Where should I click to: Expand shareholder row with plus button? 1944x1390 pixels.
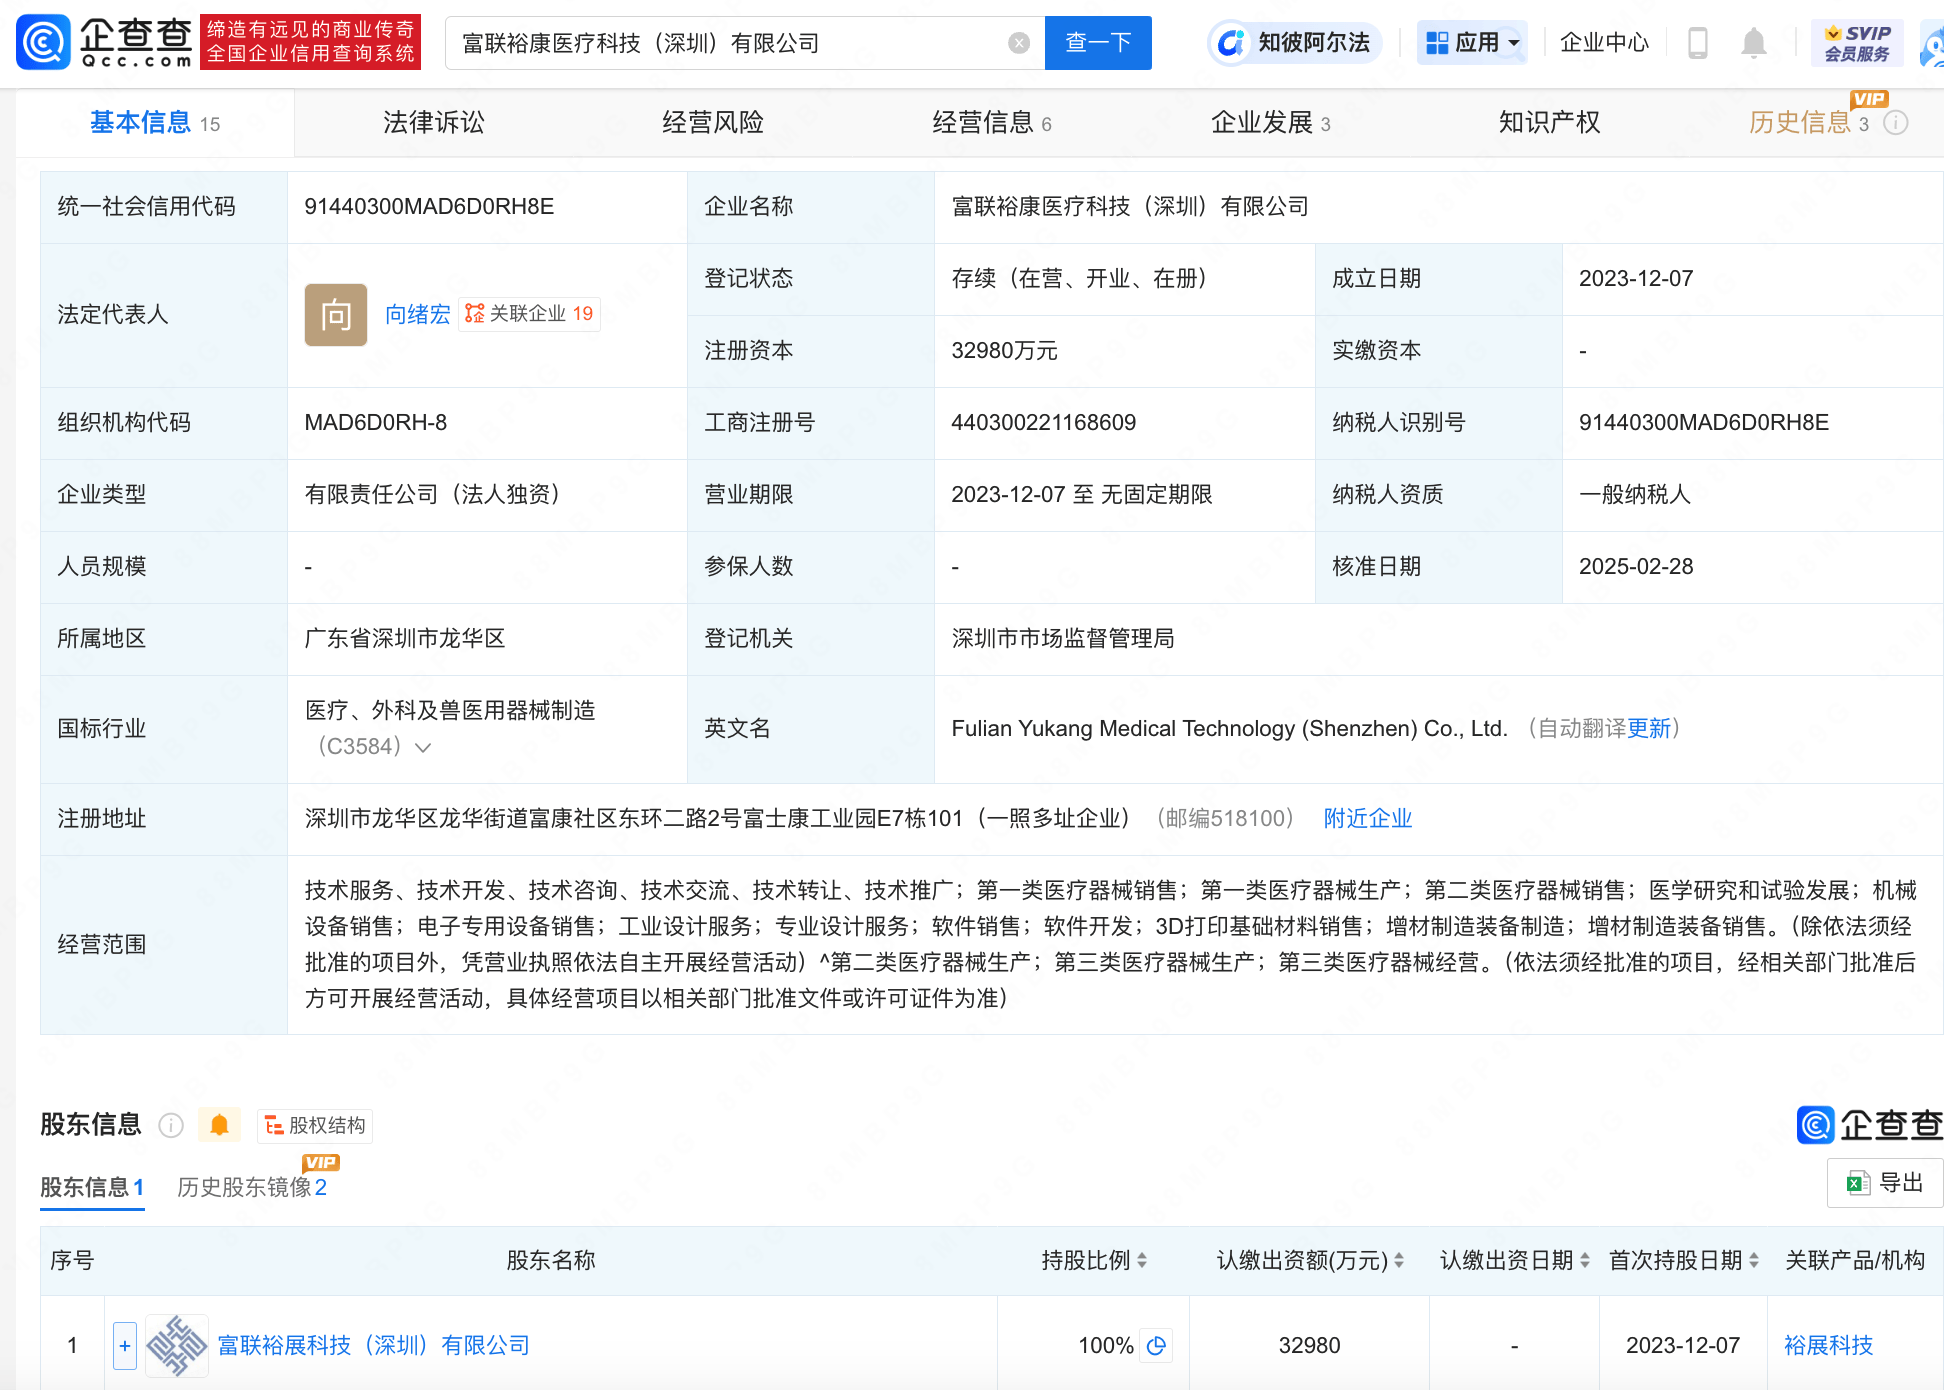[124, 1346]
